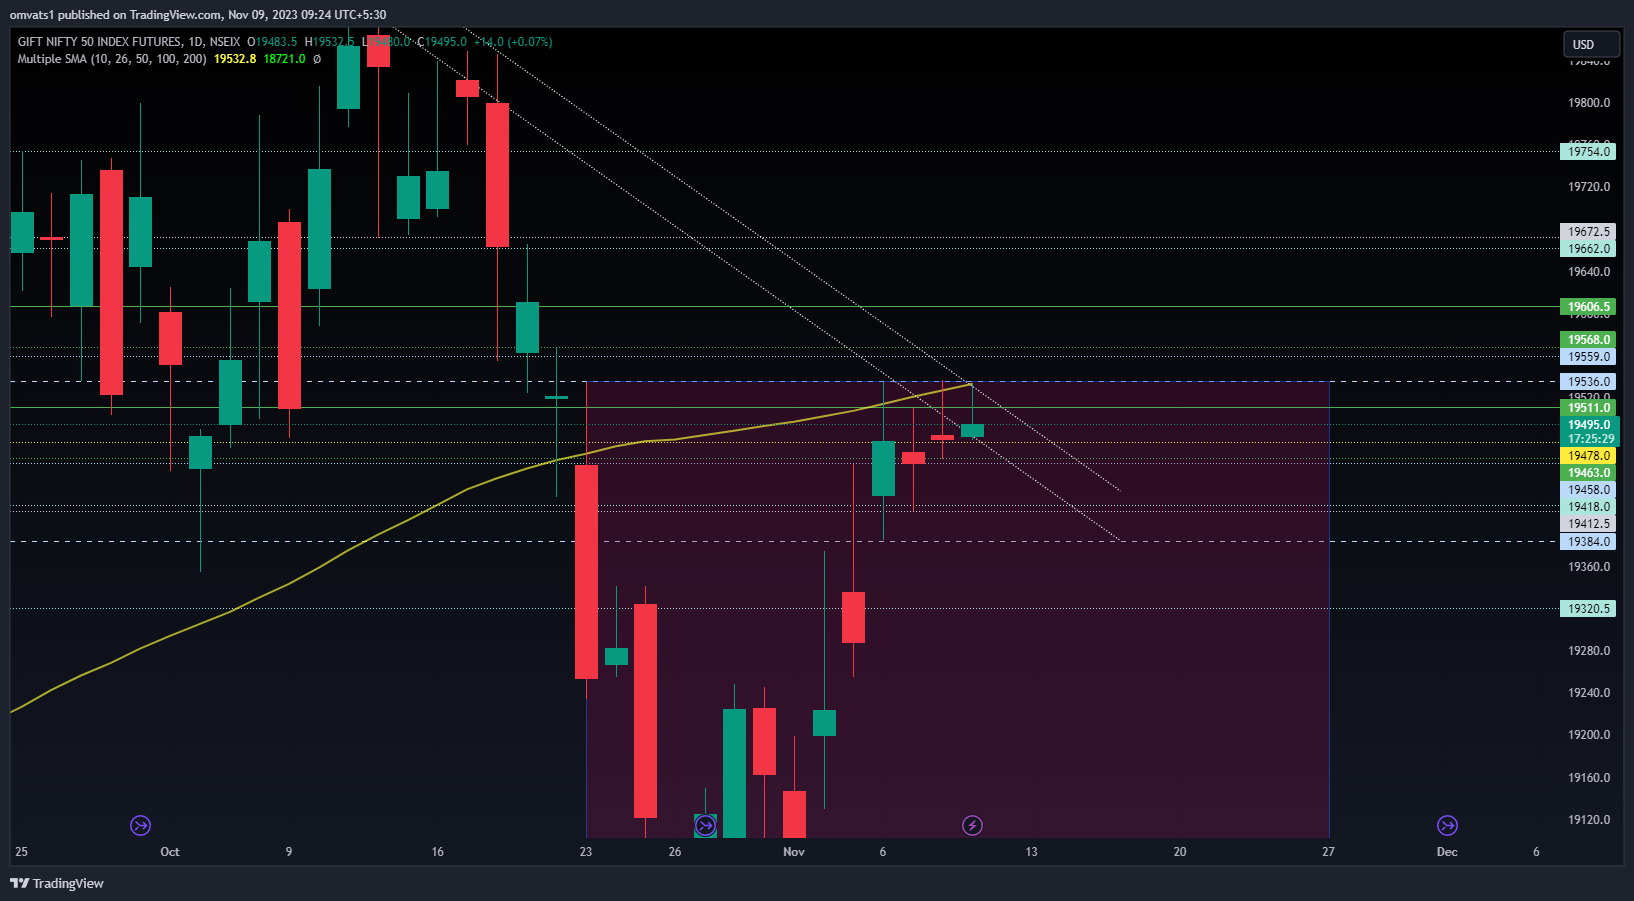Viewport: 1634px width, 901px height.
Task: Click the green SMA value 18721.0
Action: (284, 59)
